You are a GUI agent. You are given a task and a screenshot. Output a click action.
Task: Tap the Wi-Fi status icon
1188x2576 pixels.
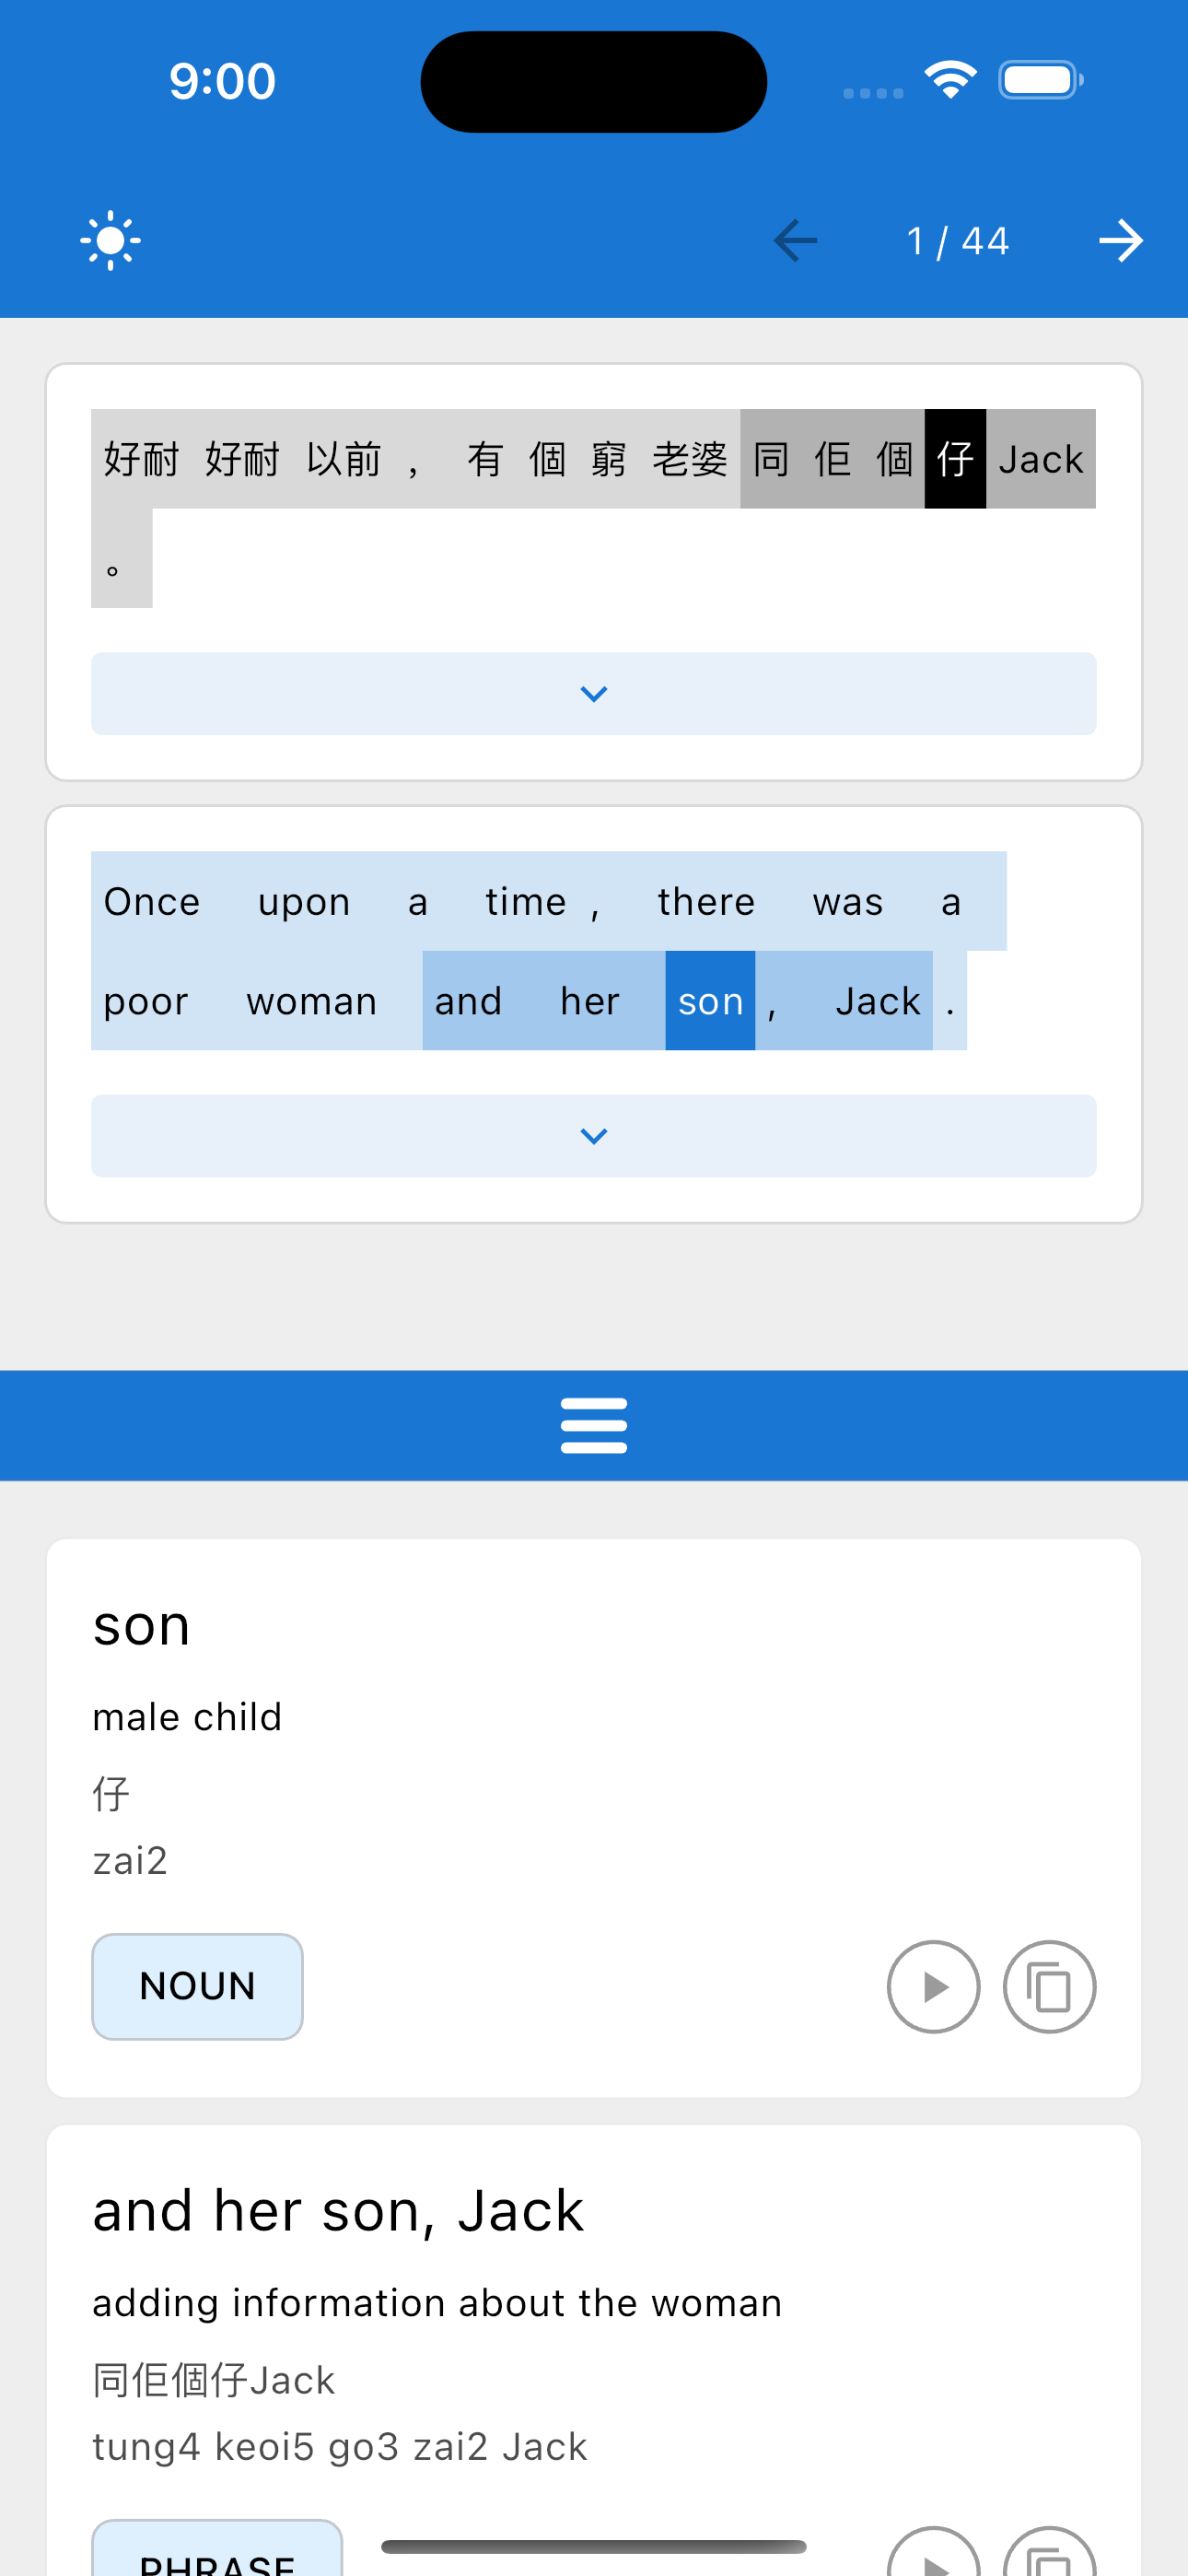[950, 80]
